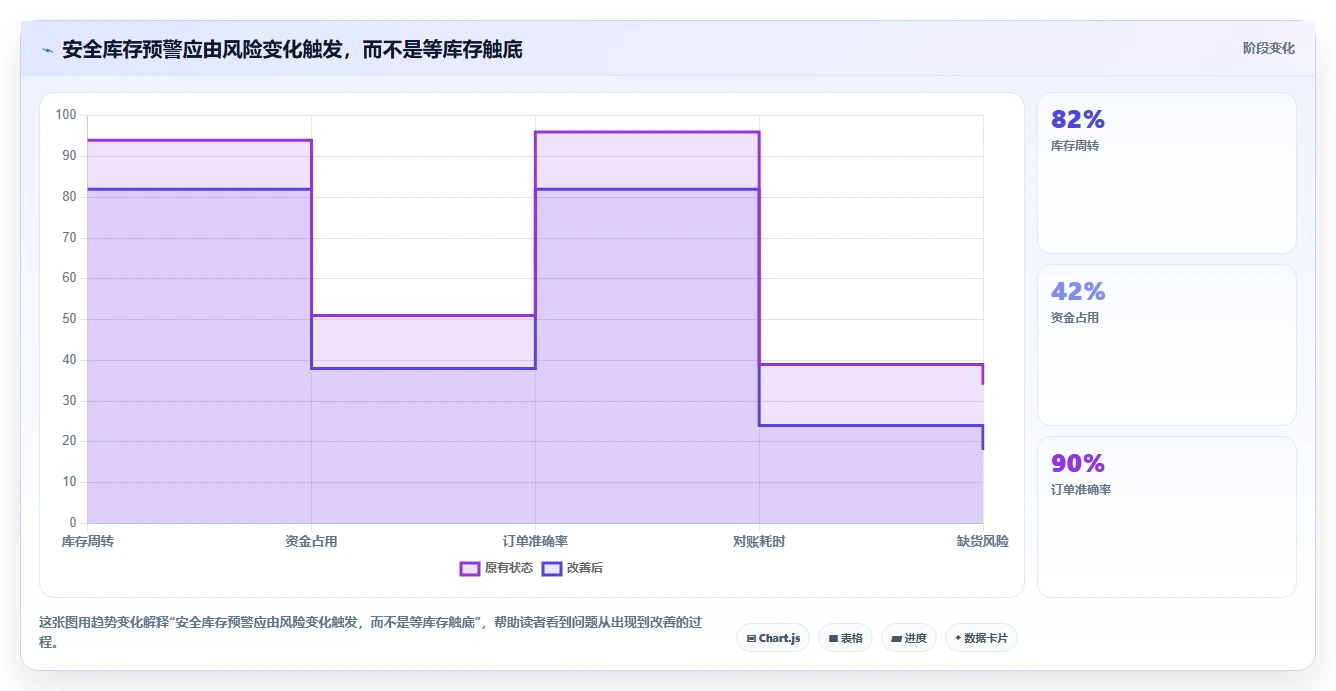The height and width of the screenshot is (691, 1336).
Task: Open the 42% 资金占用 card
Action: pos(1167,345)
